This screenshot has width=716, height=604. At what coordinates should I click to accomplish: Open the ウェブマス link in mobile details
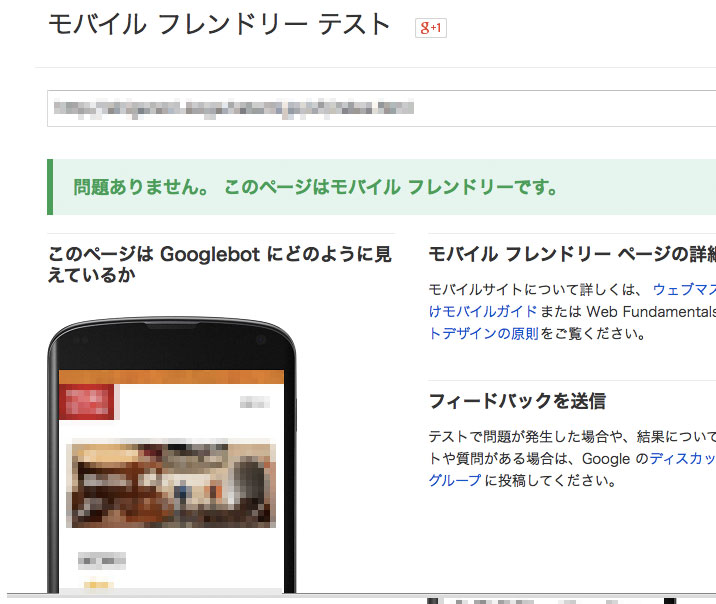[684, 289]
